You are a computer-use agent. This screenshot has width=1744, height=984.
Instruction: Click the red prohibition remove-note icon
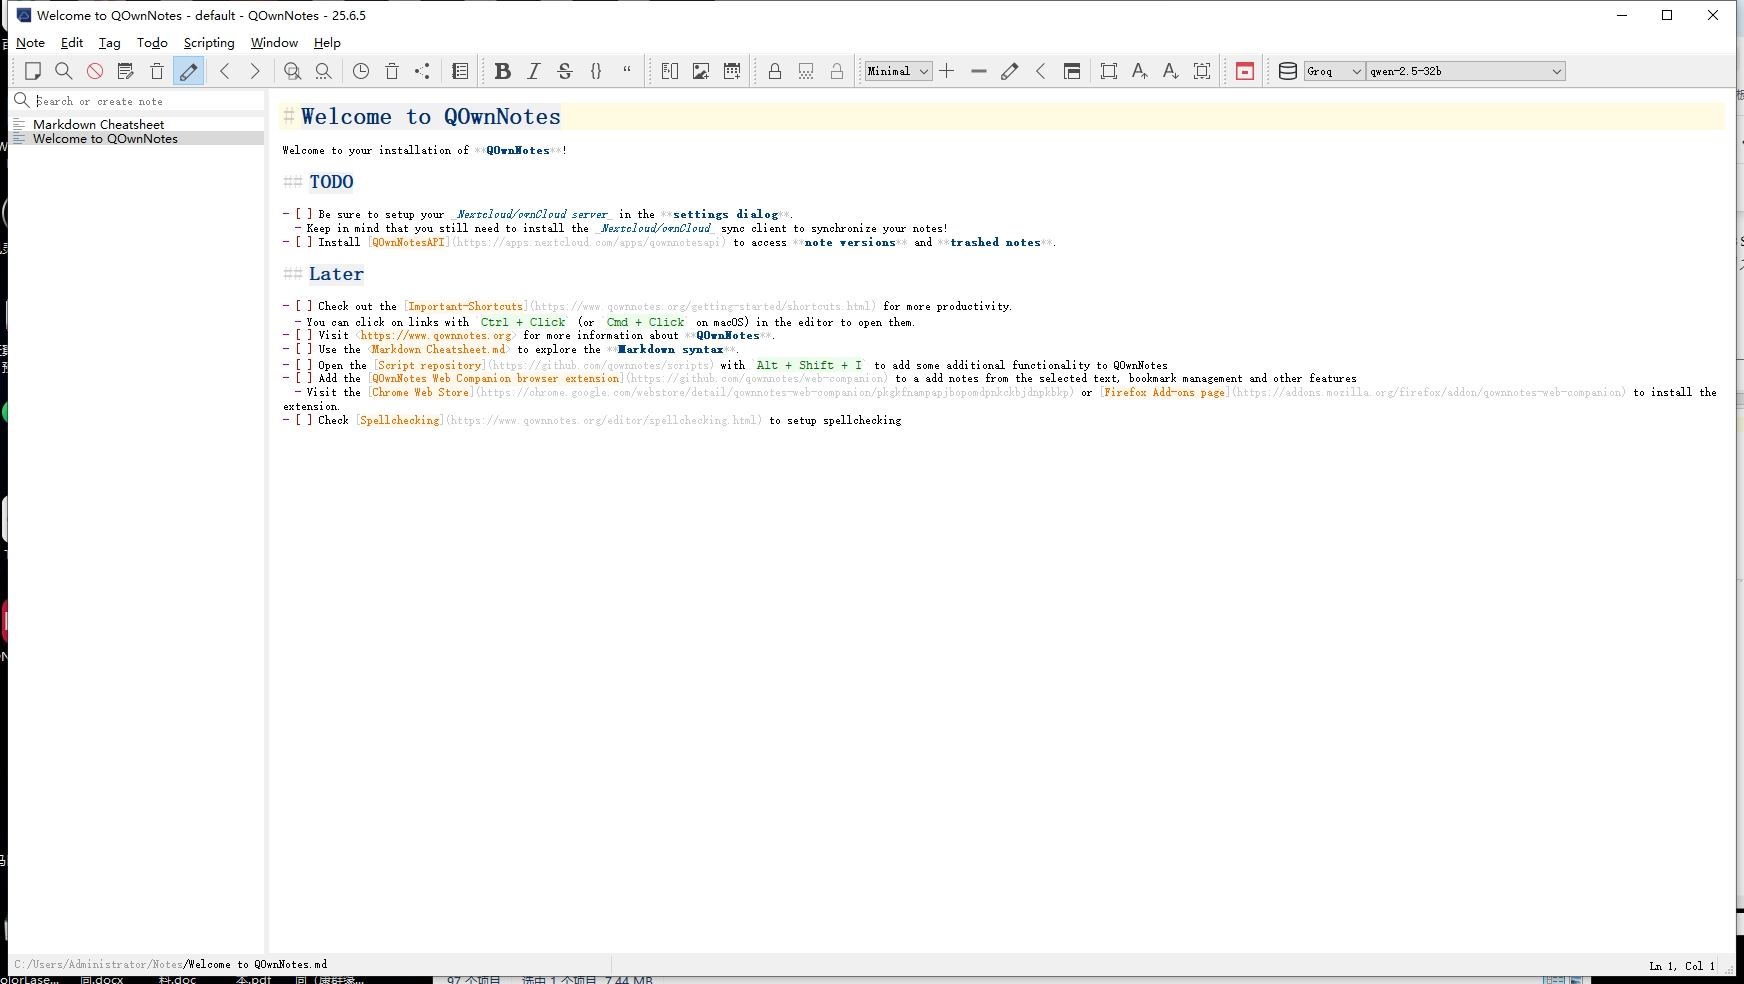pyautogui.click(x=95, y=71)
